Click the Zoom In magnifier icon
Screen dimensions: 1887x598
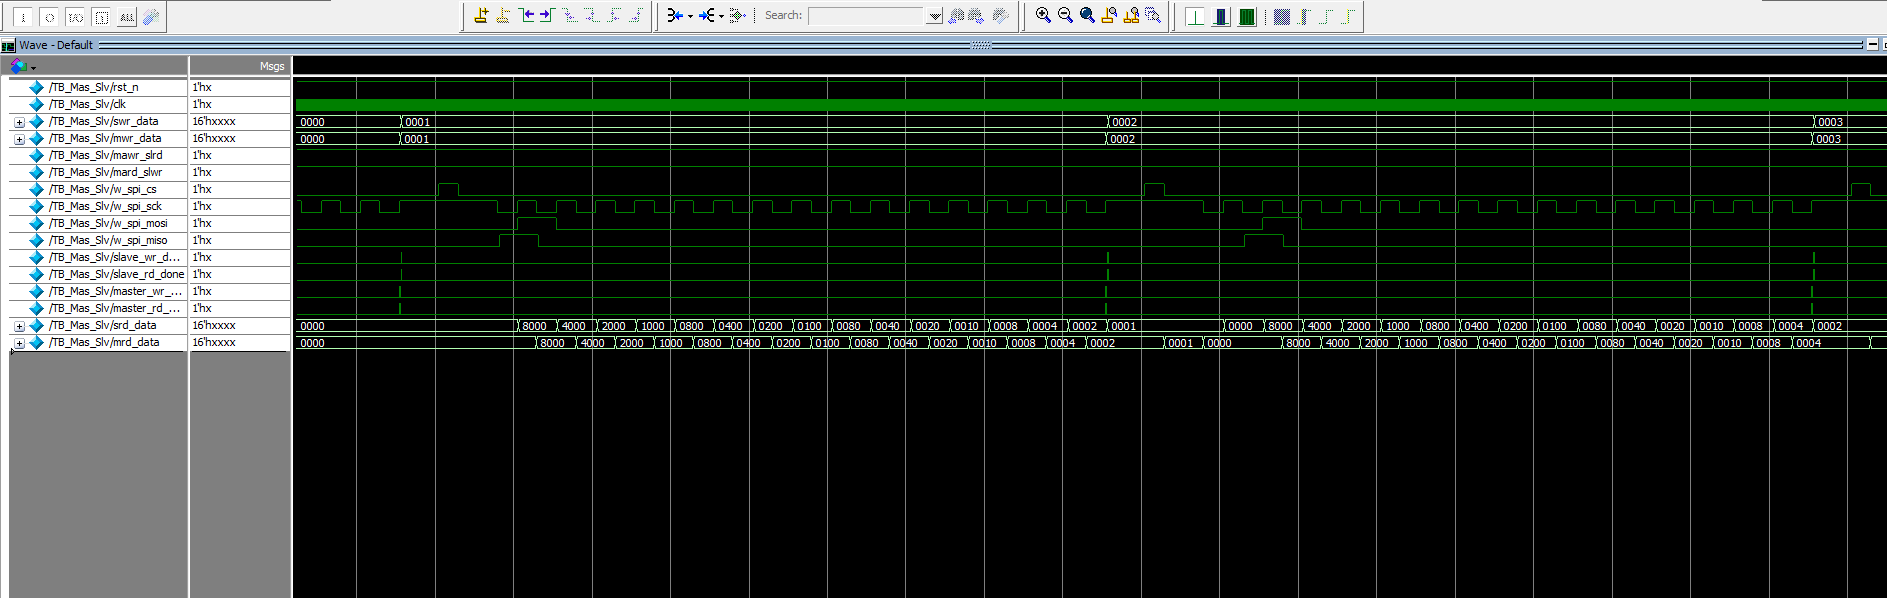1043,15
